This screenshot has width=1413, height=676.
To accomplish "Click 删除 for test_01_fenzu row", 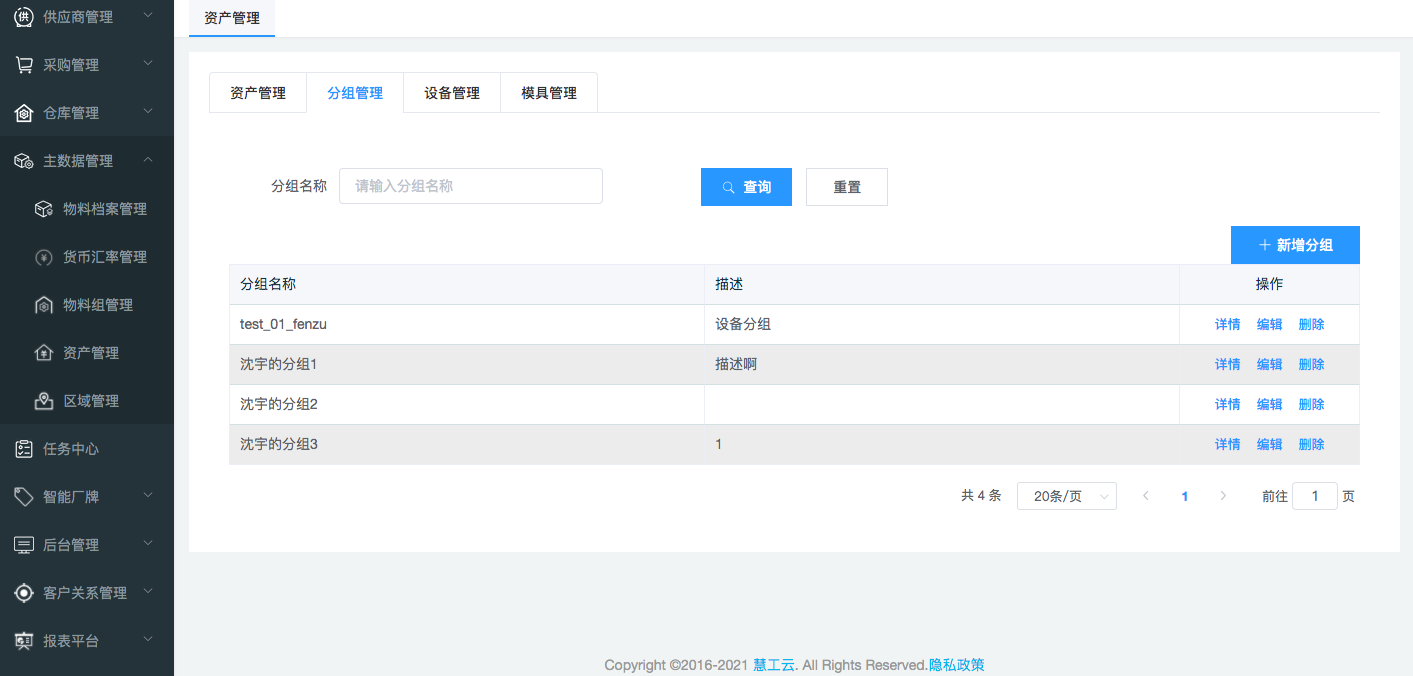I will tap(1311, 324).
